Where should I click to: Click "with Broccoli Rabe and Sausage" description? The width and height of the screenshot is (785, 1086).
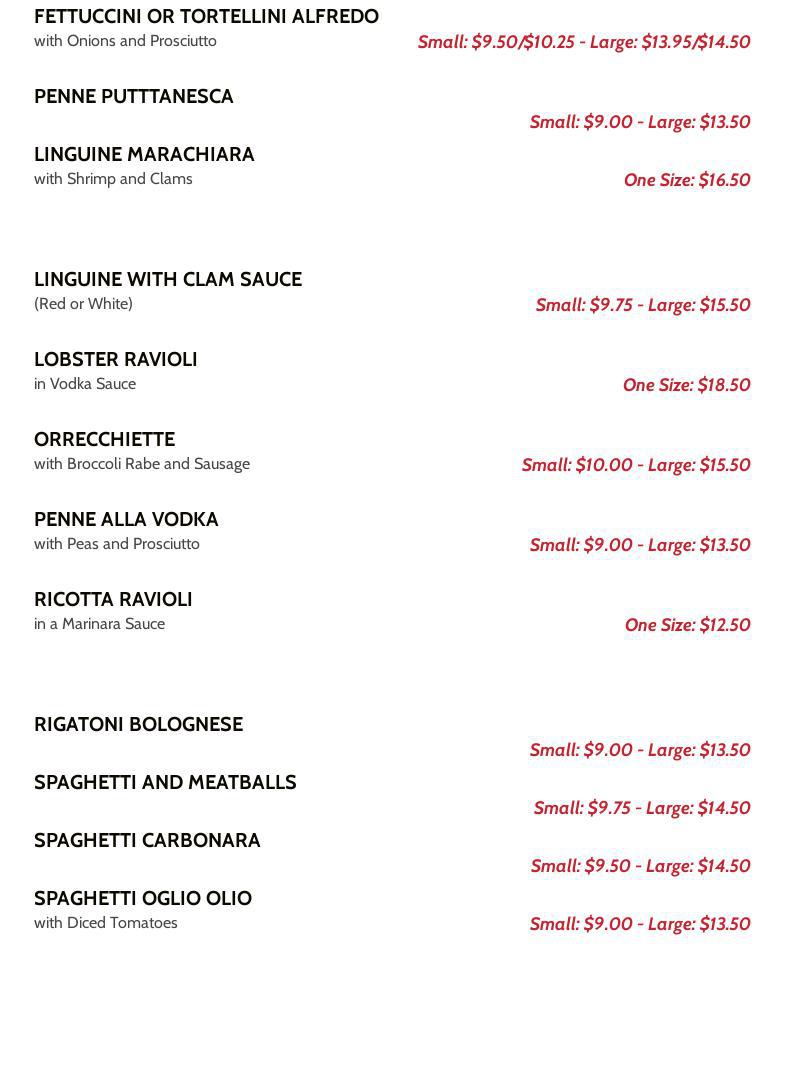tap(142, 464)
